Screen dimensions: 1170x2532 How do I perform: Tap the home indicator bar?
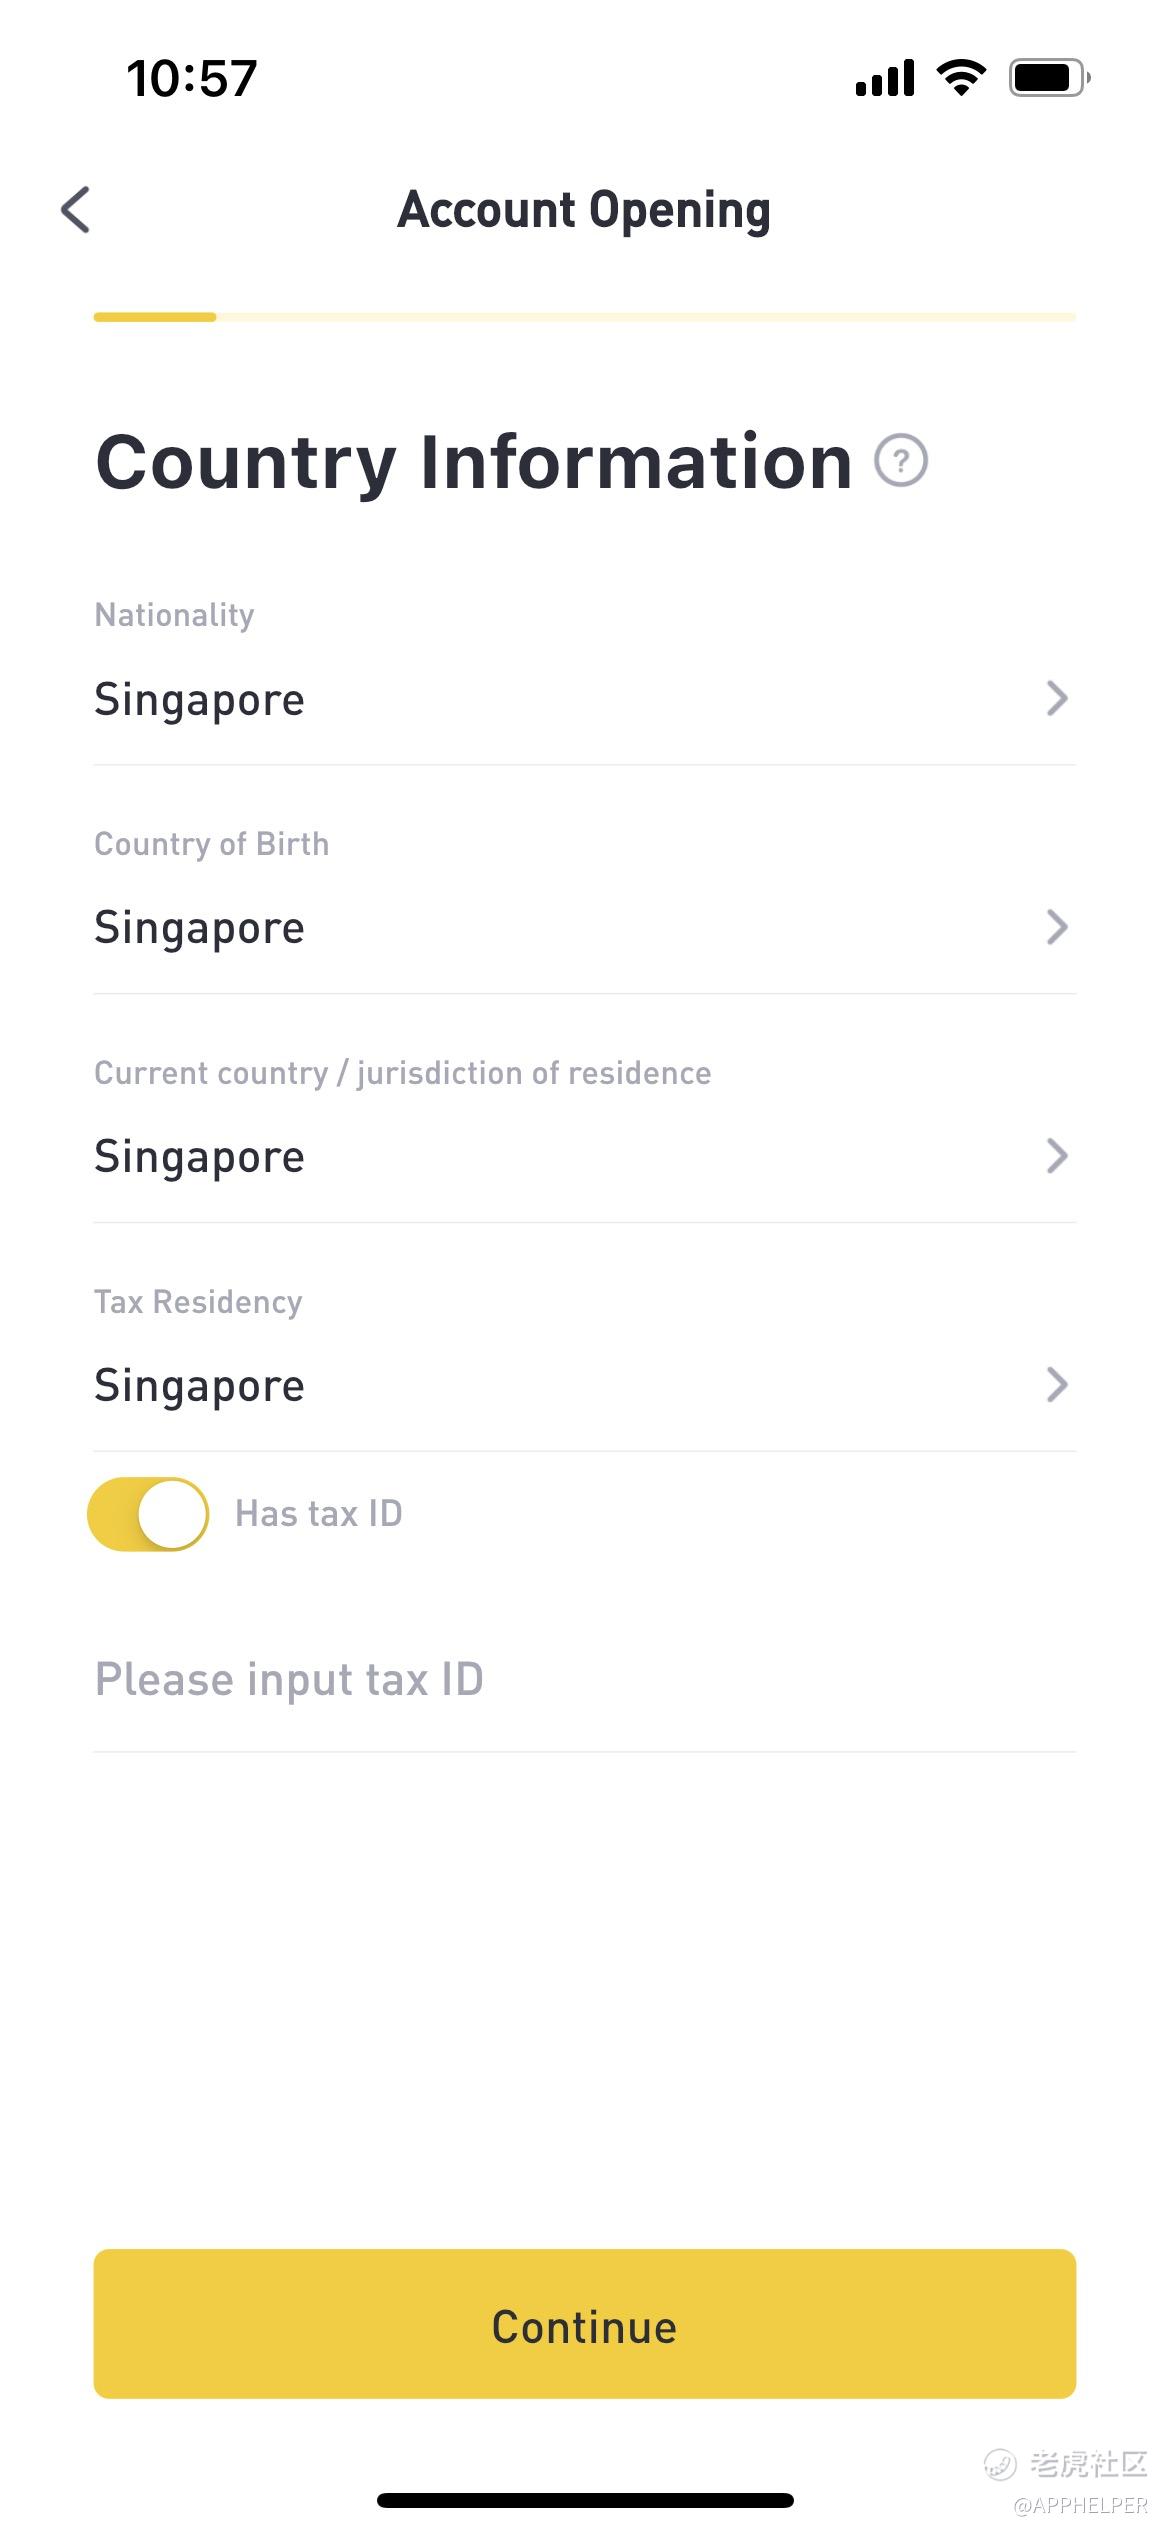585,2500
